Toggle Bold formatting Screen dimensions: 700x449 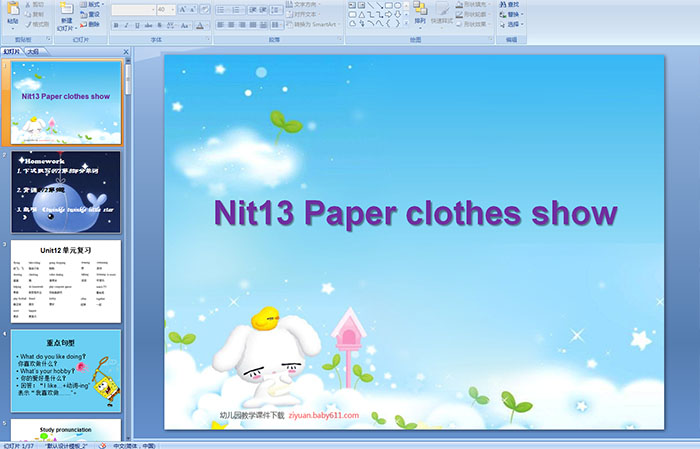[116, 25]
